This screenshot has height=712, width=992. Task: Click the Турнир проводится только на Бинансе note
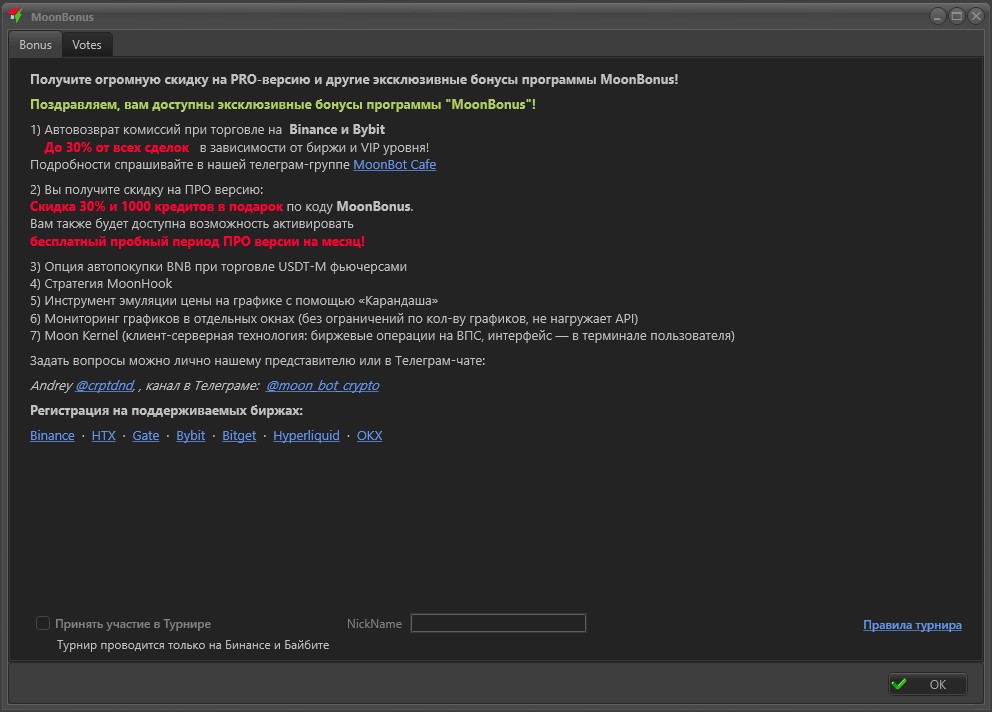(x=193, y=645)
